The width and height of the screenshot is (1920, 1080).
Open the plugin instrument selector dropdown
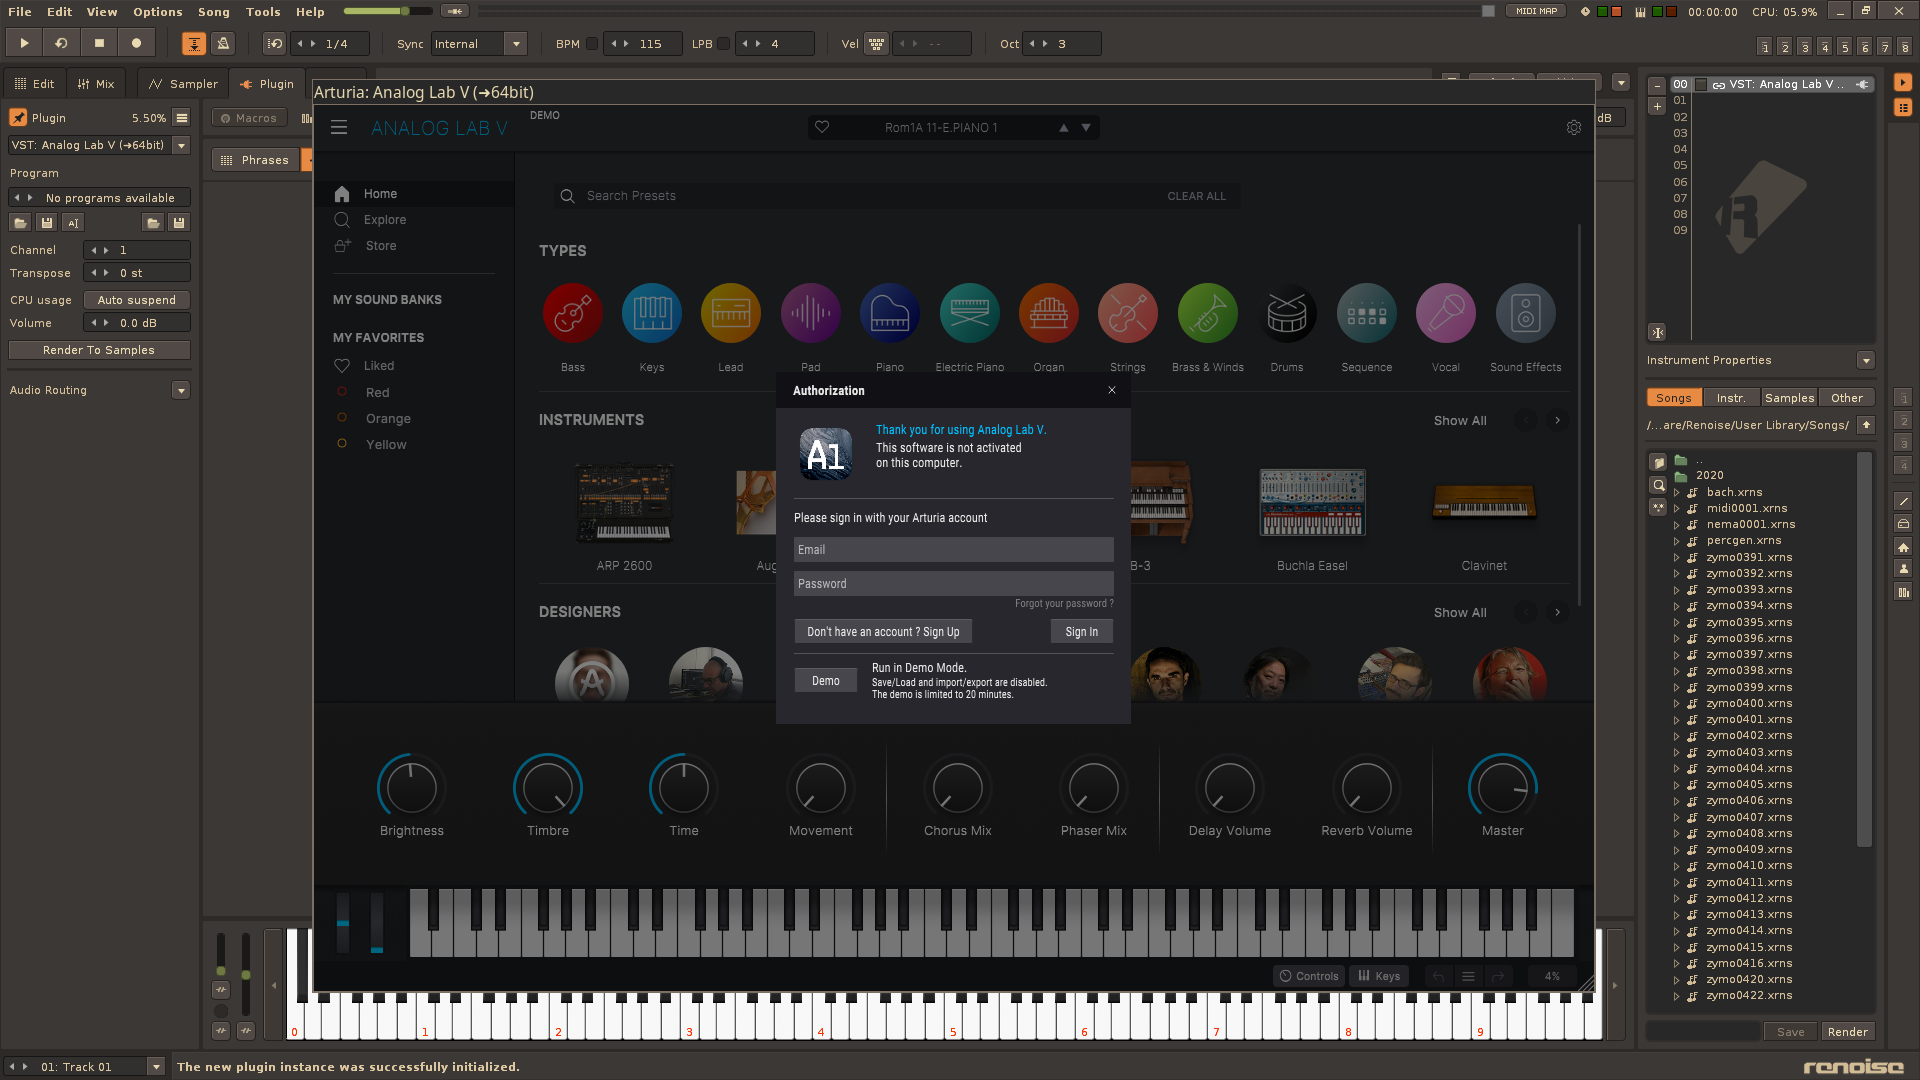[x=181, y=145]
